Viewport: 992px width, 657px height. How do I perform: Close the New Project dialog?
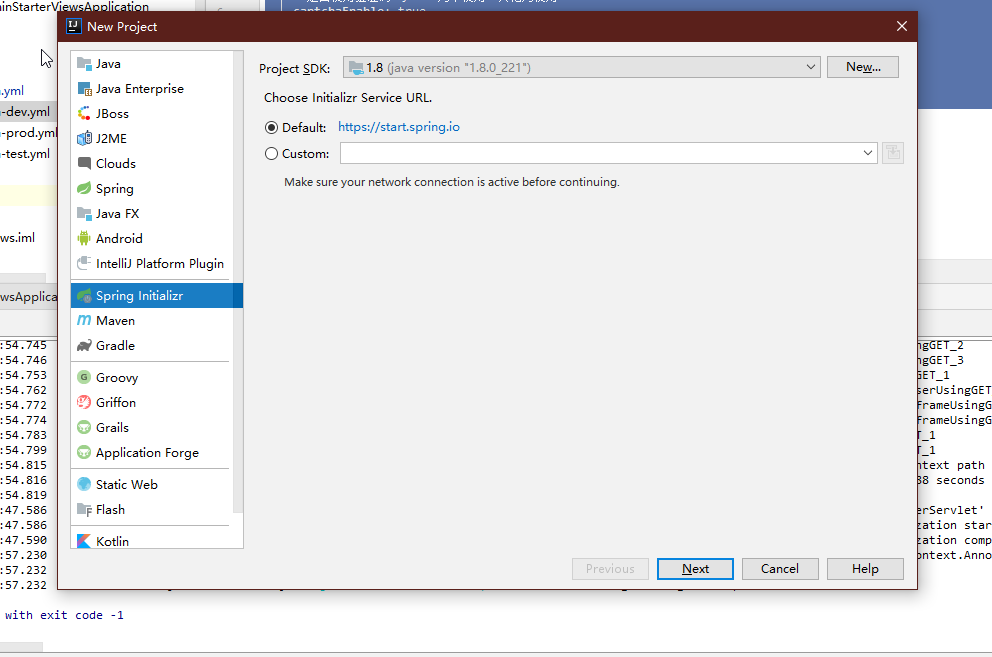click(x=902, y=26)
